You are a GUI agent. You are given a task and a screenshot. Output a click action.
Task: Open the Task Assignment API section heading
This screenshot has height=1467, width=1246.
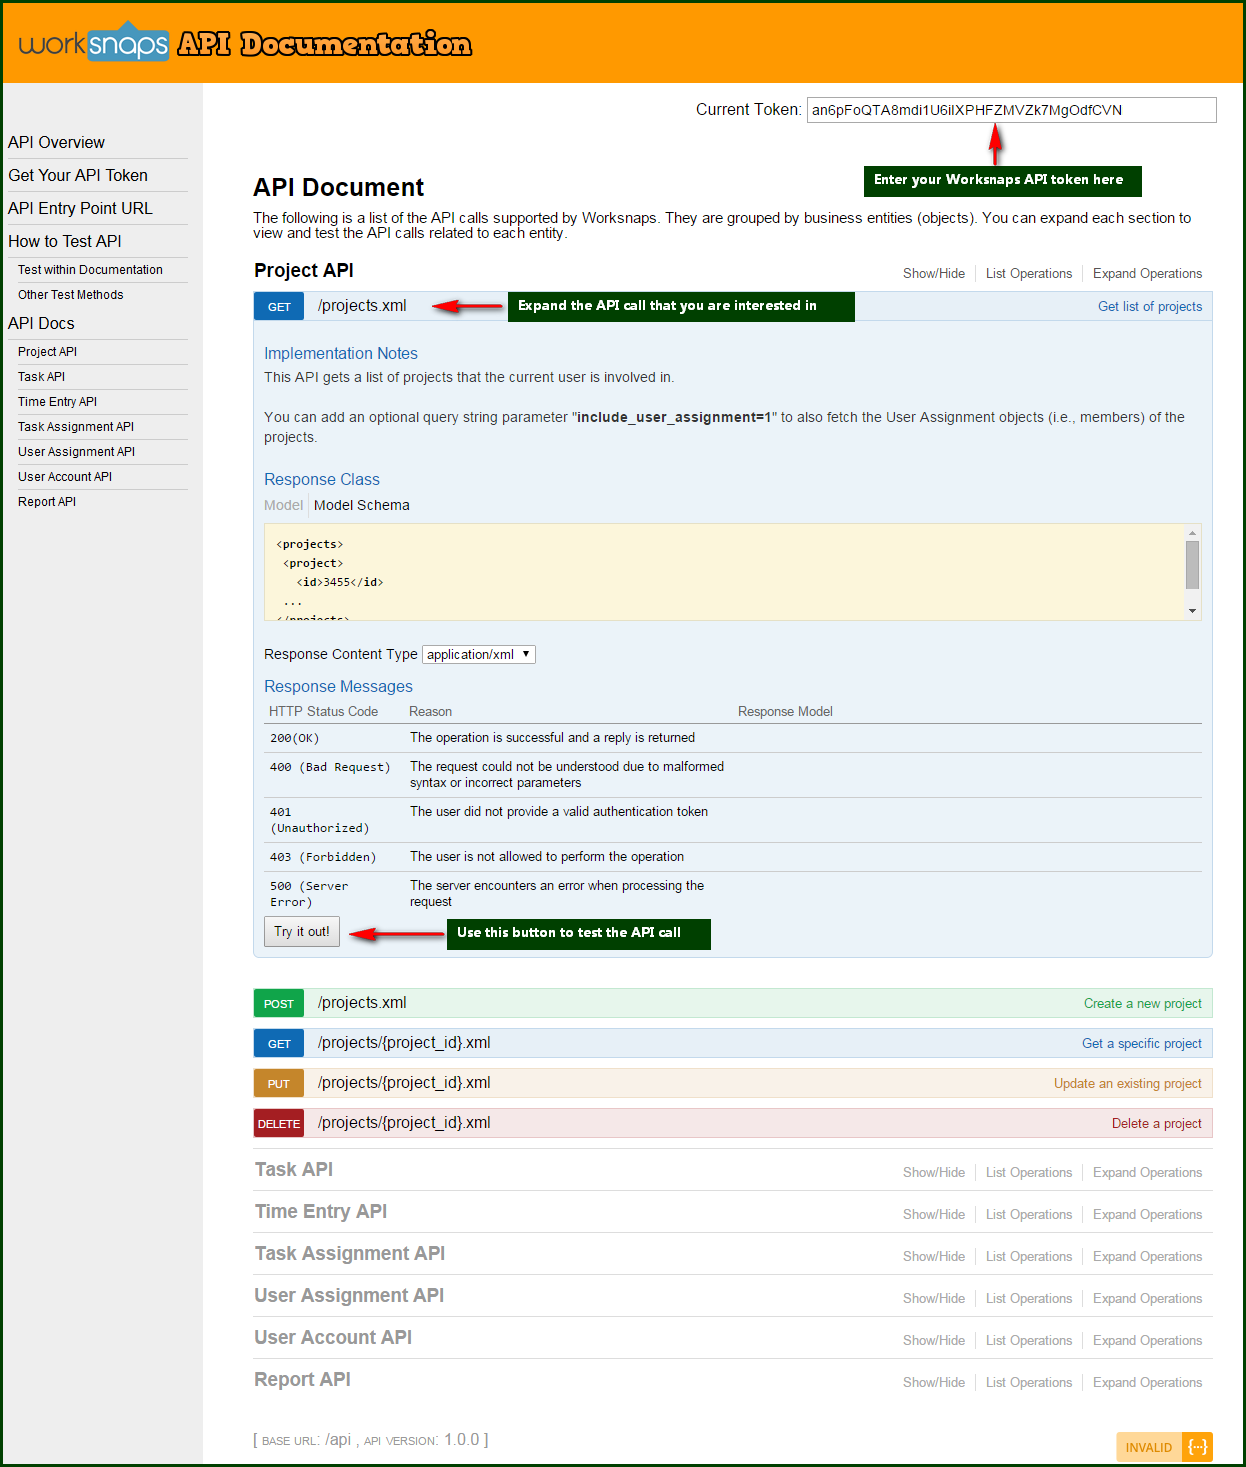pos(350,1254)
